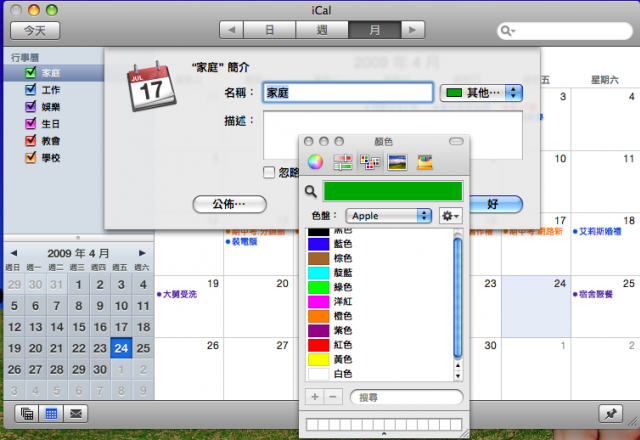Click the iCal calendar icon in dialog
This screenshot has width=640, height=440.
click(151, 87)
